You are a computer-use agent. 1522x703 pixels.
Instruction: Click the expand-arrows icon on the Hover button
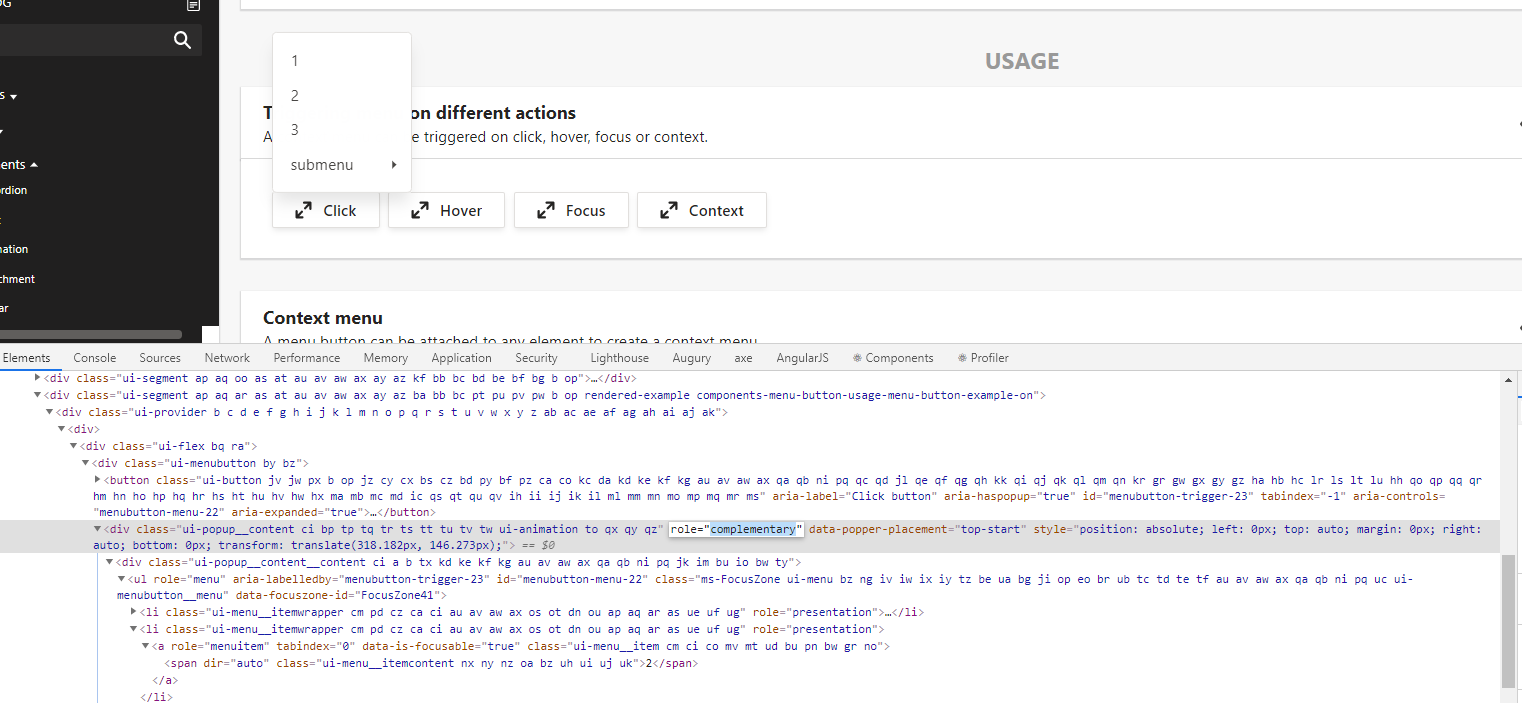pyautogui.click(x=421, y=210)
